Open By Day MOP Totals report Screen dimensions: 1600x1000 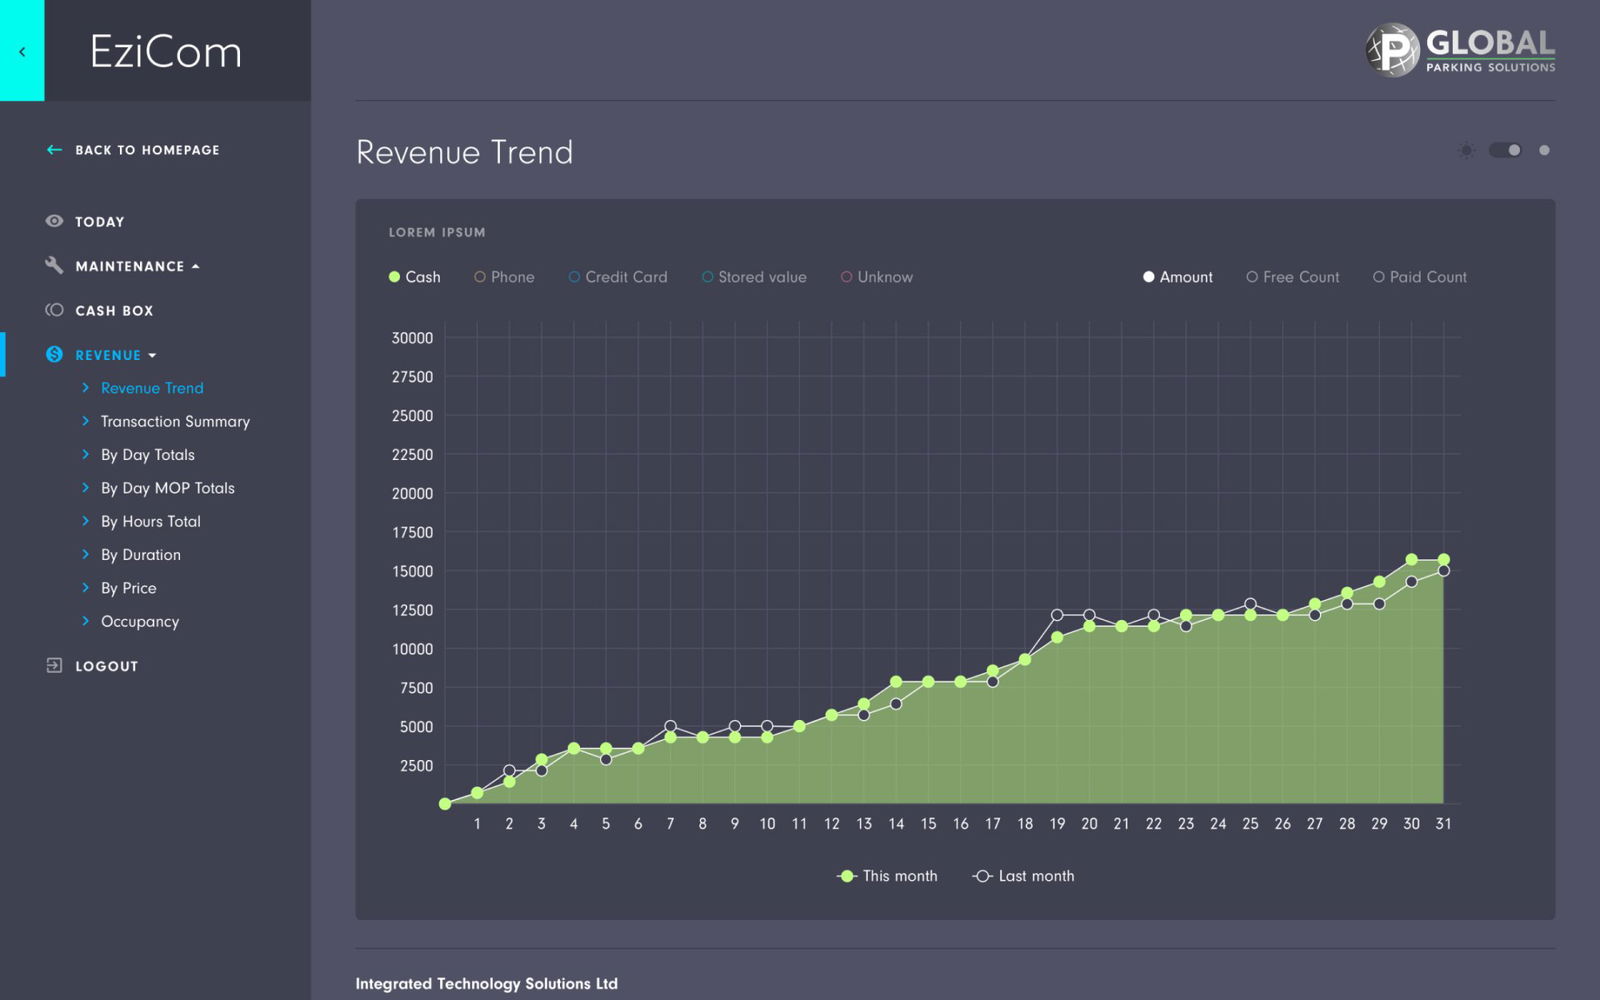click(168, 488)
